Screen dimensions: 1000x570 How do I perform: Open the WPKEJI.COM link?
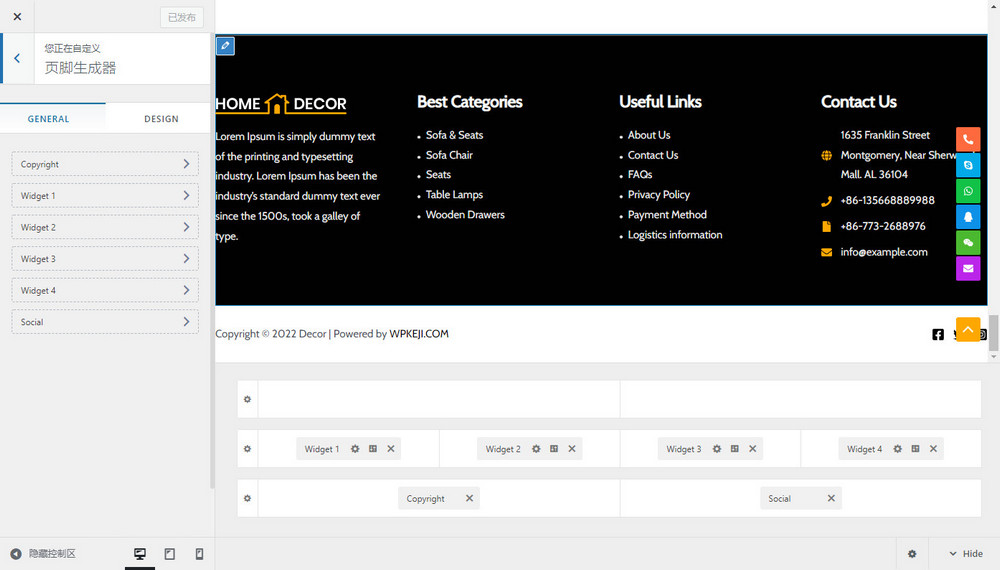(419, 333)
